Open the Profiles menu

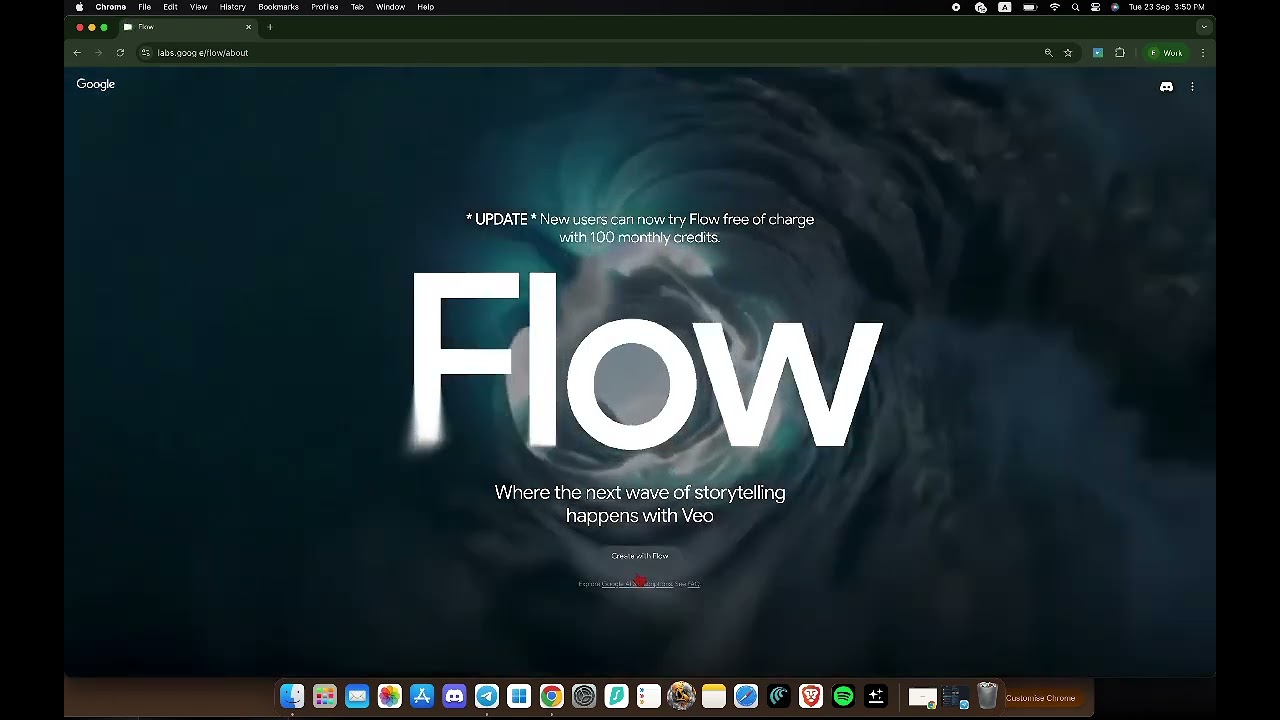point(324,7)
